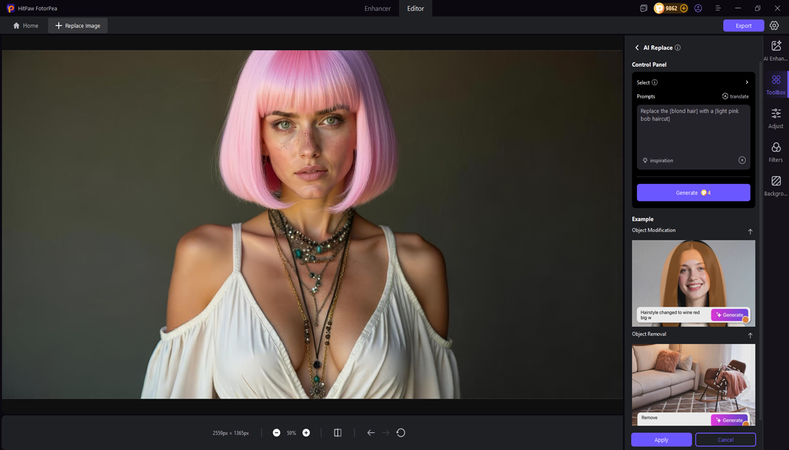Go back from AI Replace panel
The image size is (789, 450).
coord(637,47)
